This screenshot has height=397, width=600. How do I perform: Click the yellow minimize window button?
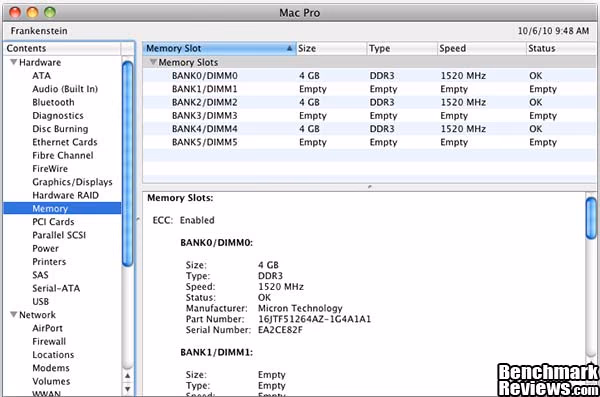pos(33,13)
